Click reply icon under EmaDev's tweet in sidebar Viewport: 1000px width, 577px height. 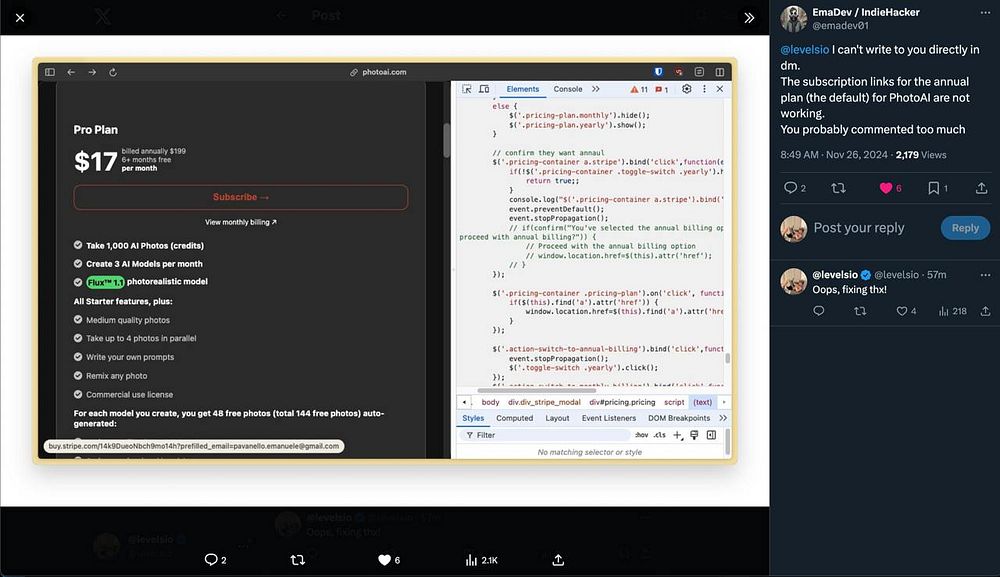point(790,188)
